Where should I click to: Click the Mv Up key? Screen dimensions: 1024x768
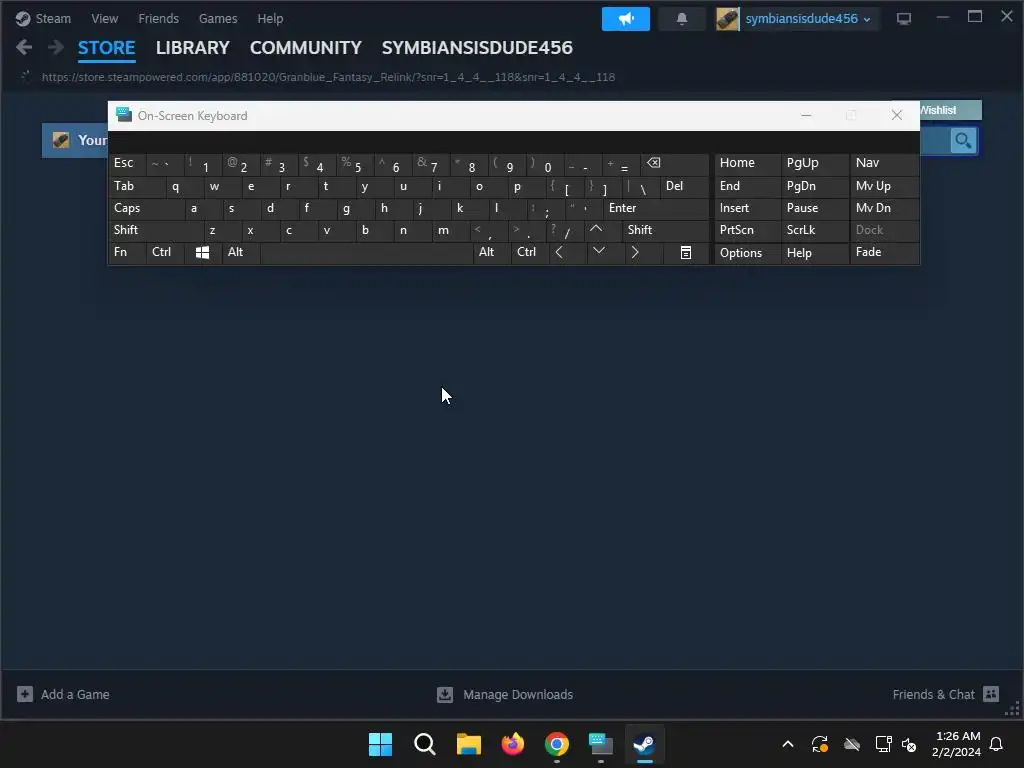tap(884, 186)
